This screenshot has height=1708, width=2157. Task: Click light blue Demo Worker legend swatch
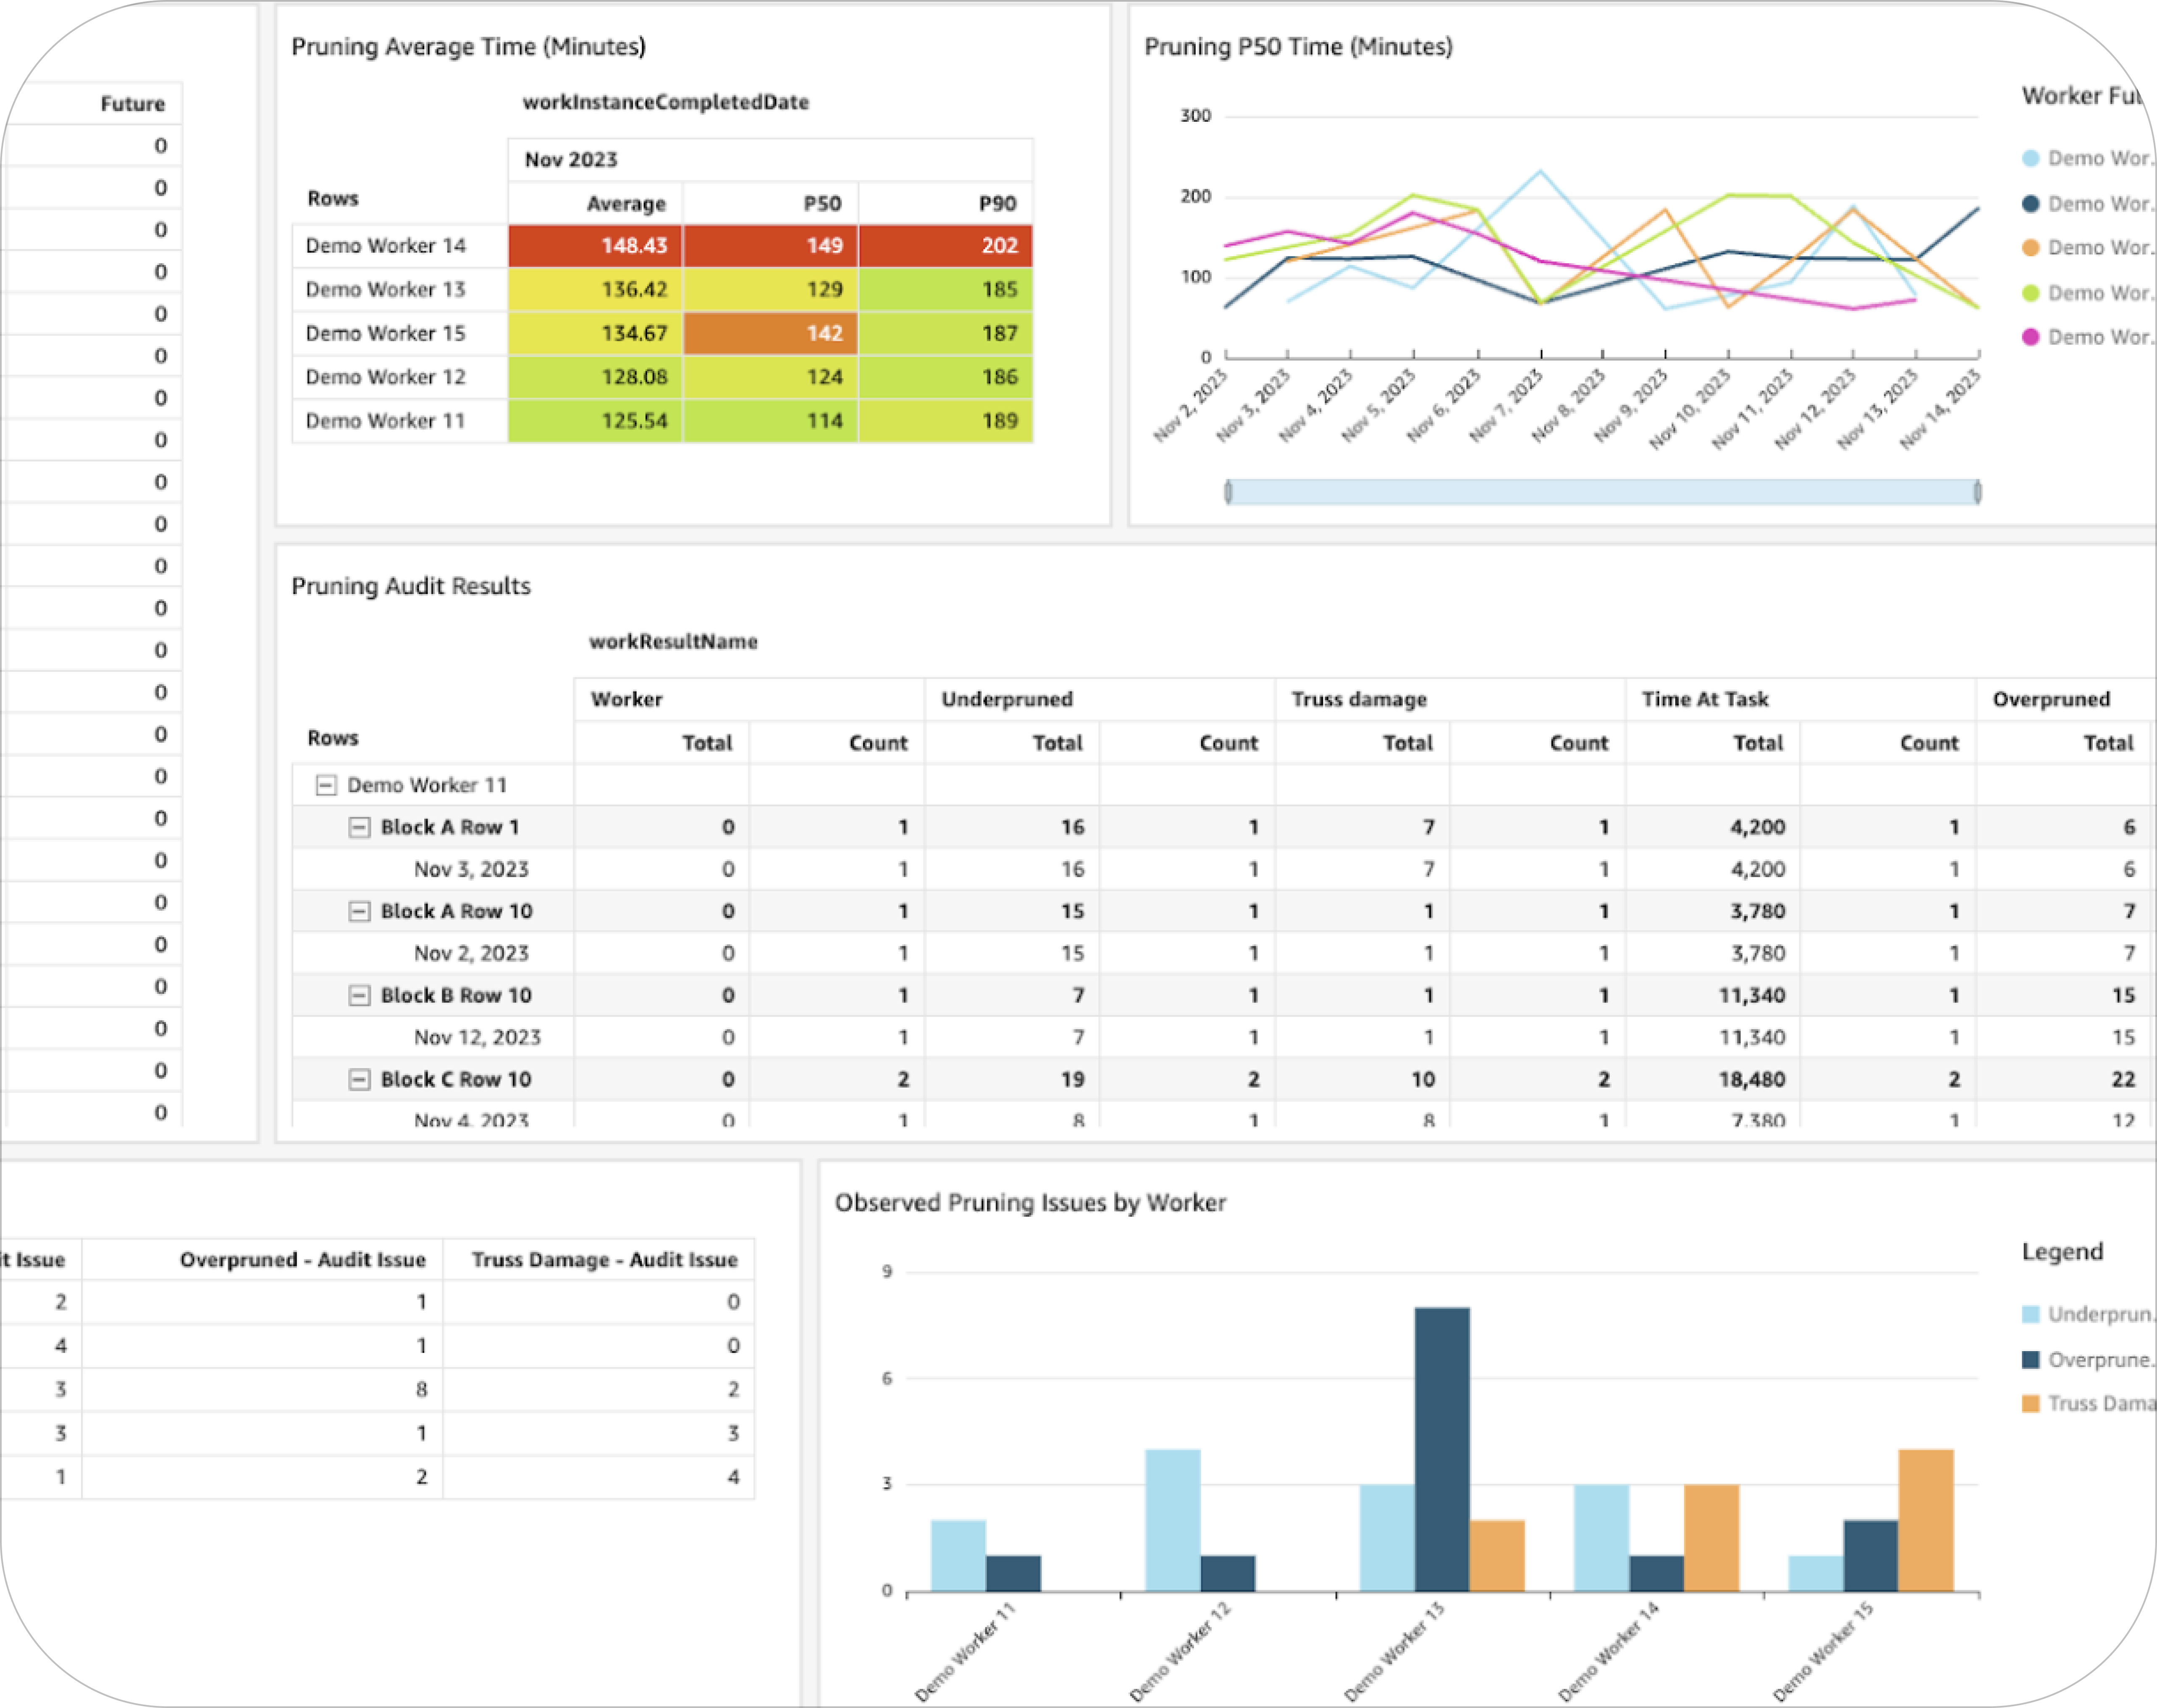point(2030,158)
